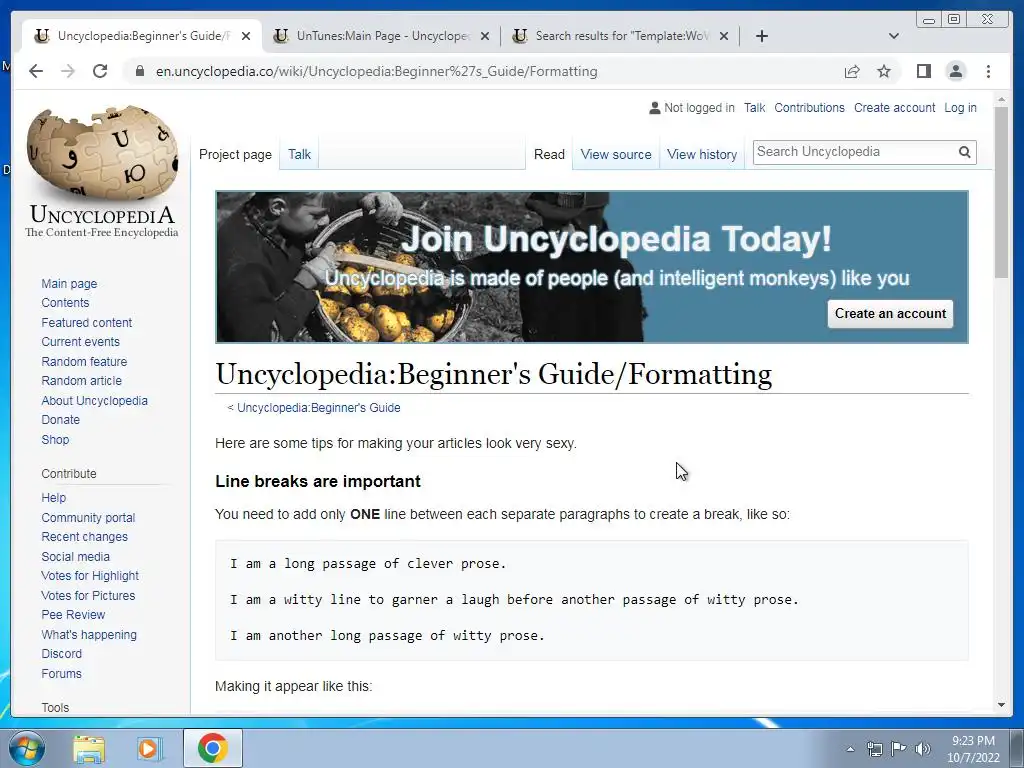
Task: Bookmark this page with the star icon
Action: (884, 71)
